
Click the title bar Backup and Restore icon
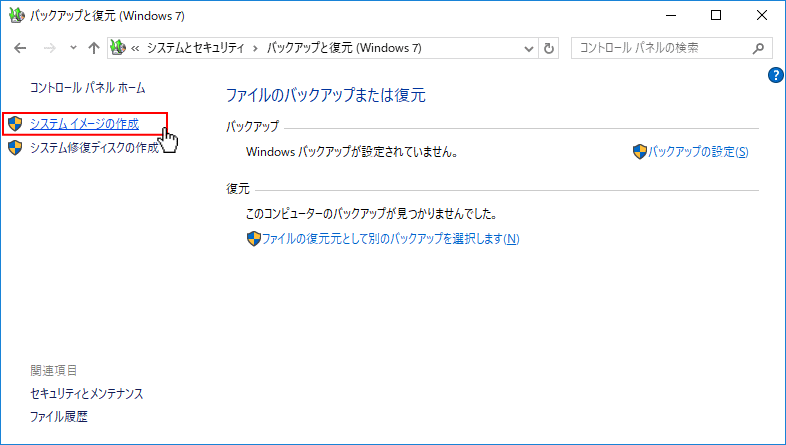[17, 16]
